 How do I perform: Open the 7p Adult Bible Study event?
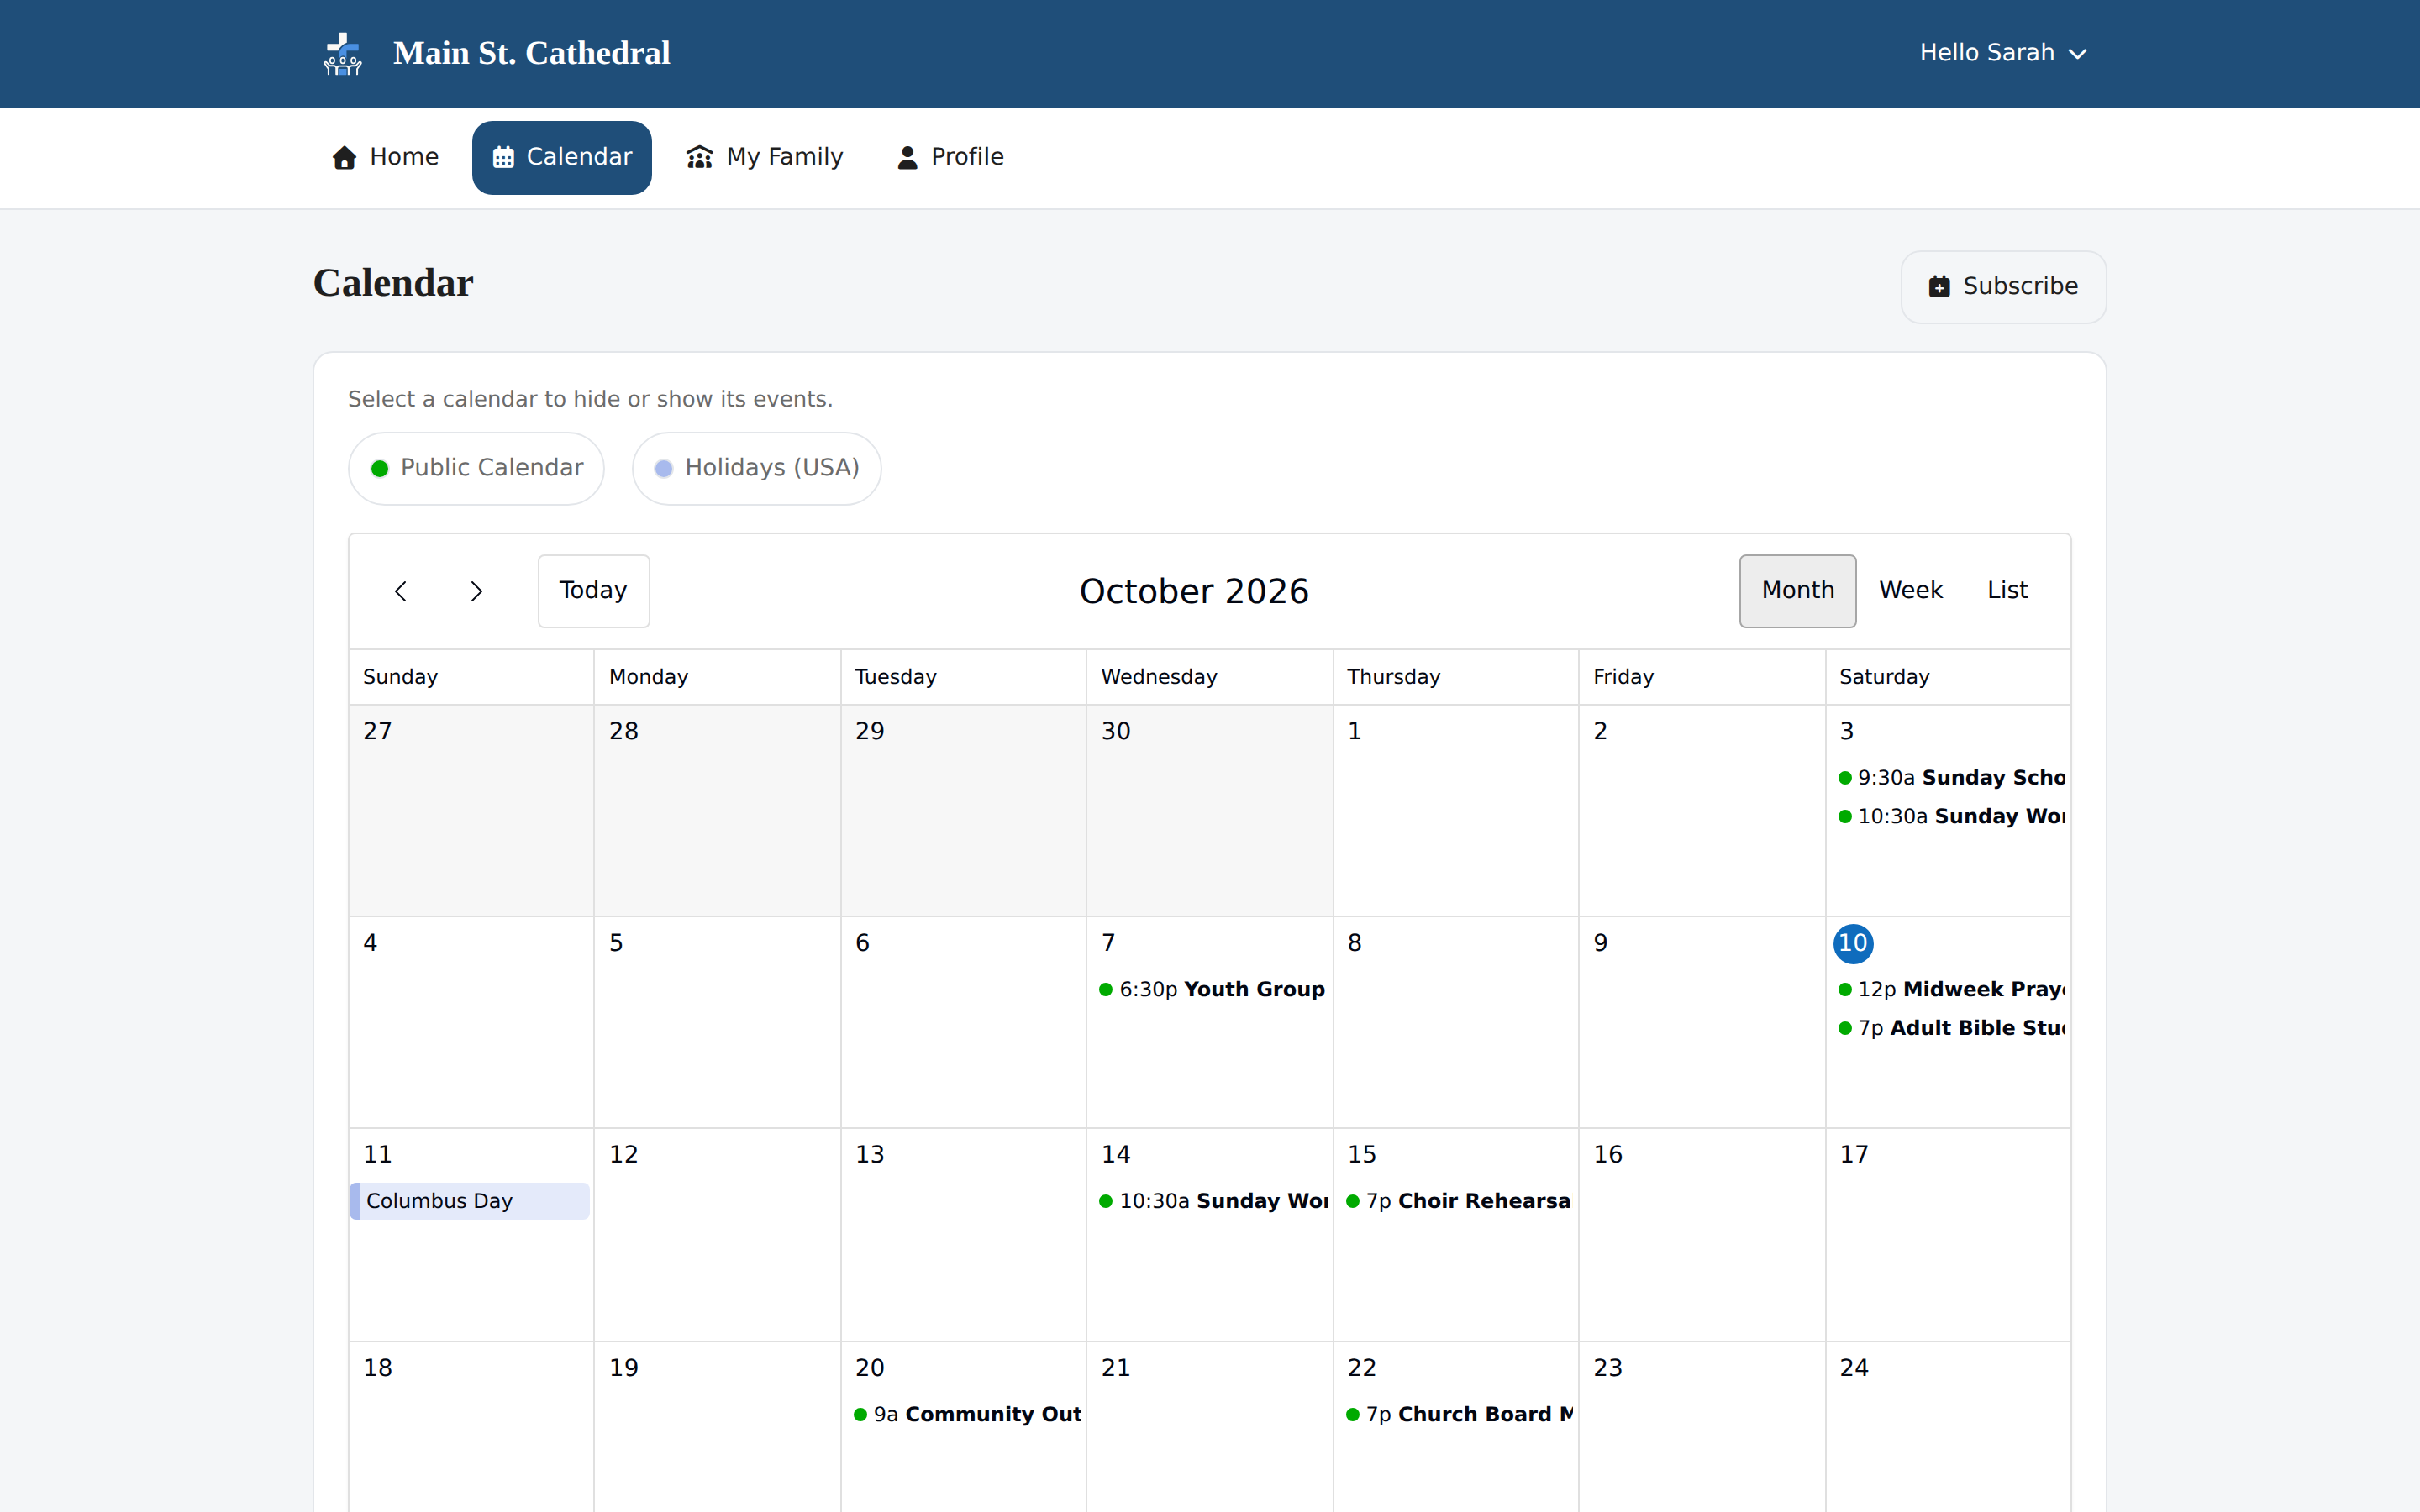(x=1951, y=1028)
